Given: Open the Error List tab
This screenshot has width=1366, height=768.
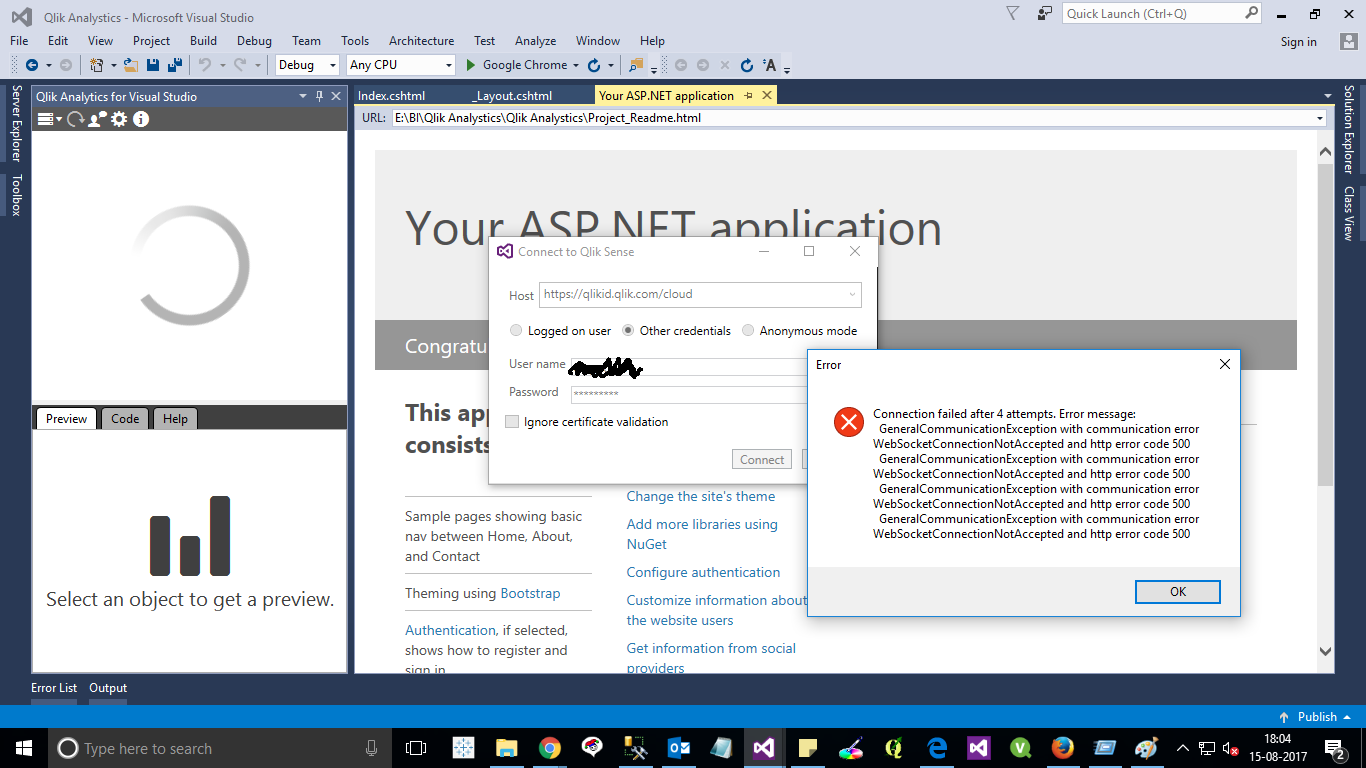Looking at the screenshot, I should [54, 688].
